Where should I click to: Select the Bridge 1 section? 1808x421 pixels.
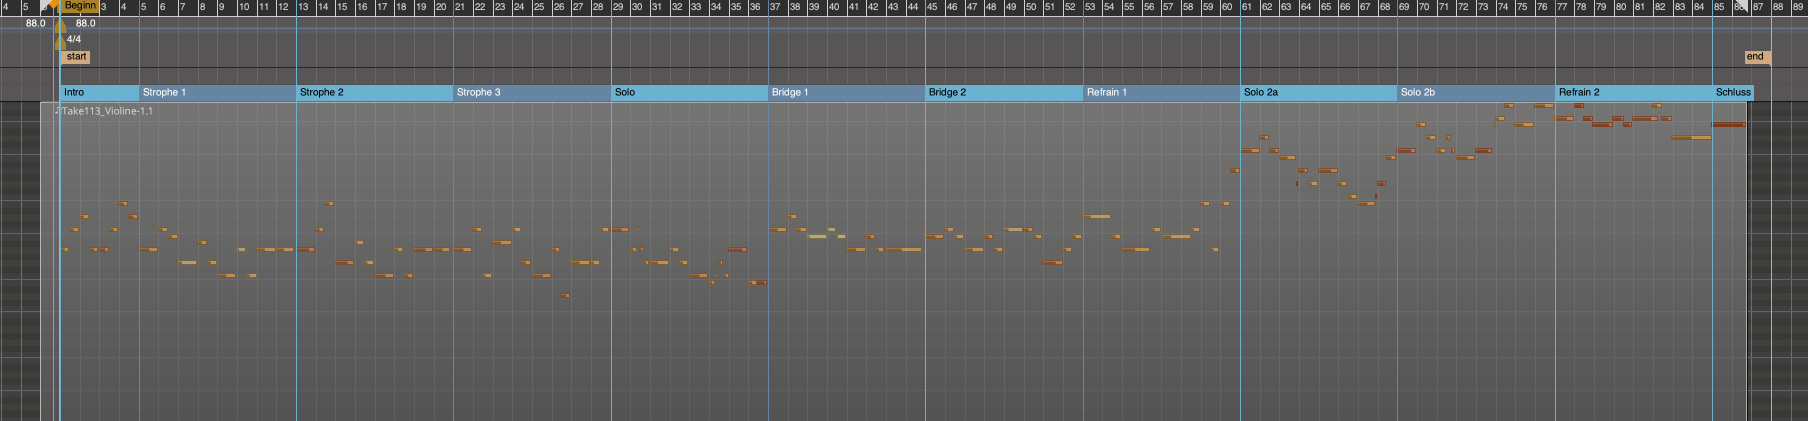[847, 92]
